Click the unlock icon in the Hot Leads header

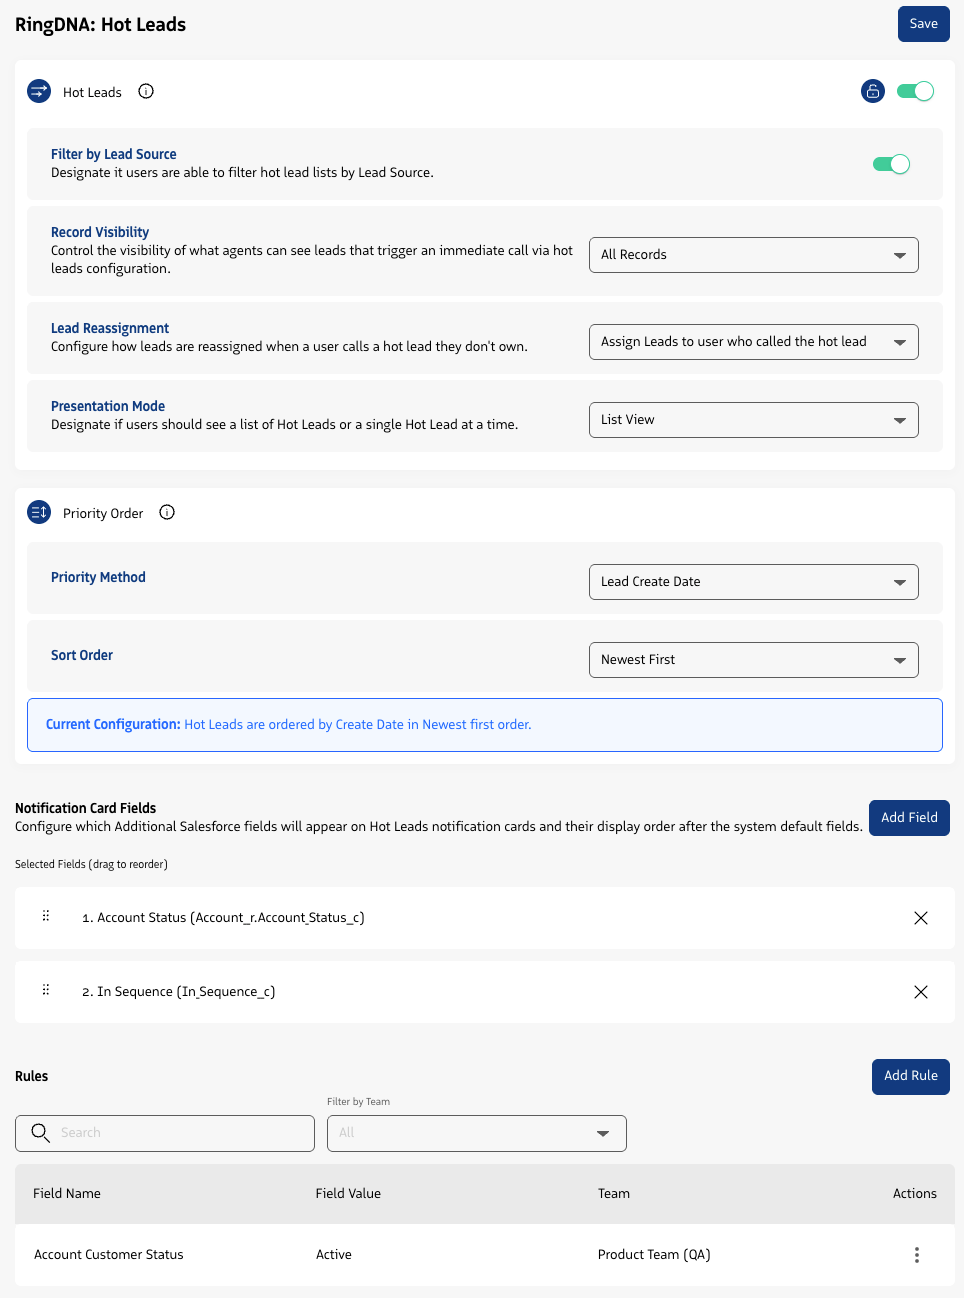[x=873, y=92]
